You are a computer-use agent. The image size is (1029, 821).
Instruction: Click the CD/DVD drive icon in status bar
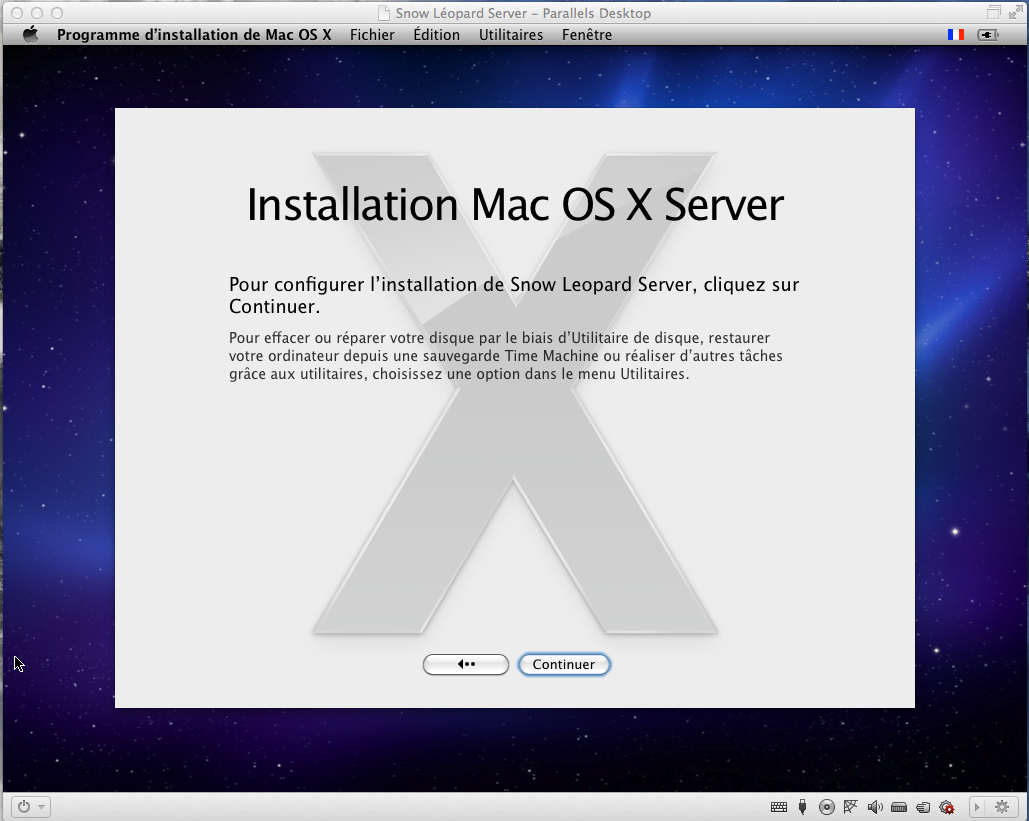click(x=827, y=807)
